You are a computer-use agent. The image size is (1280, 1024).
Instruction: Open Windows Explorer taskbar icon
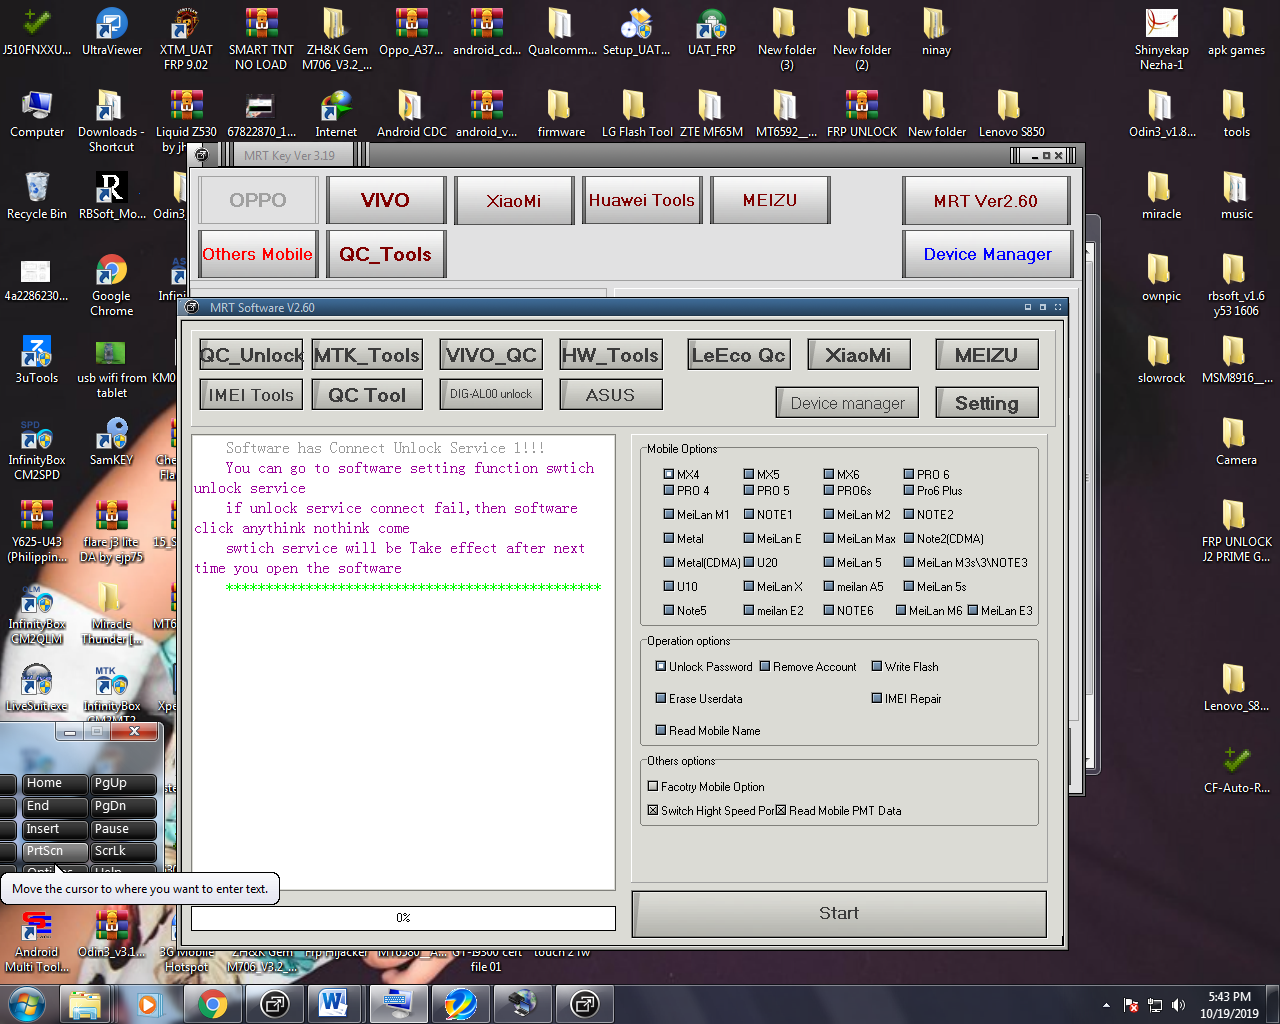85,1004
